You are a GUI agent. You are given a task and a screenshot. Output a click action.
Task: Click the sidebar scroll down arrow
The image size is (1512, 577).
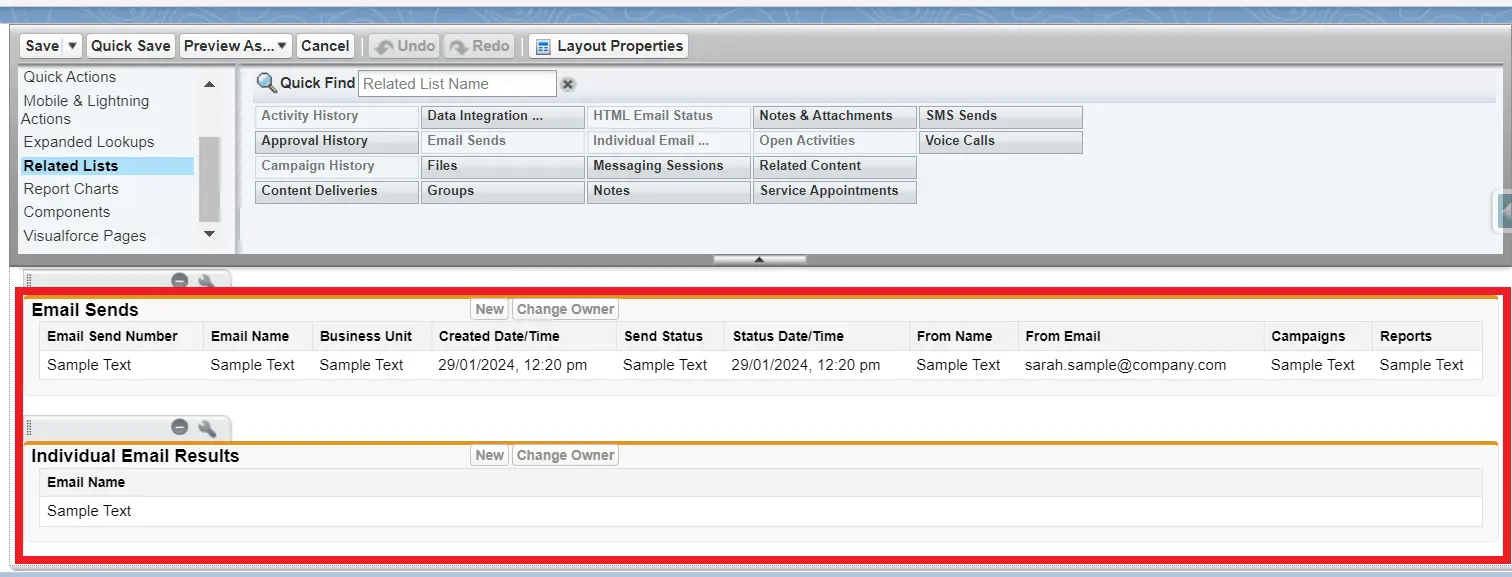point(209,234)
